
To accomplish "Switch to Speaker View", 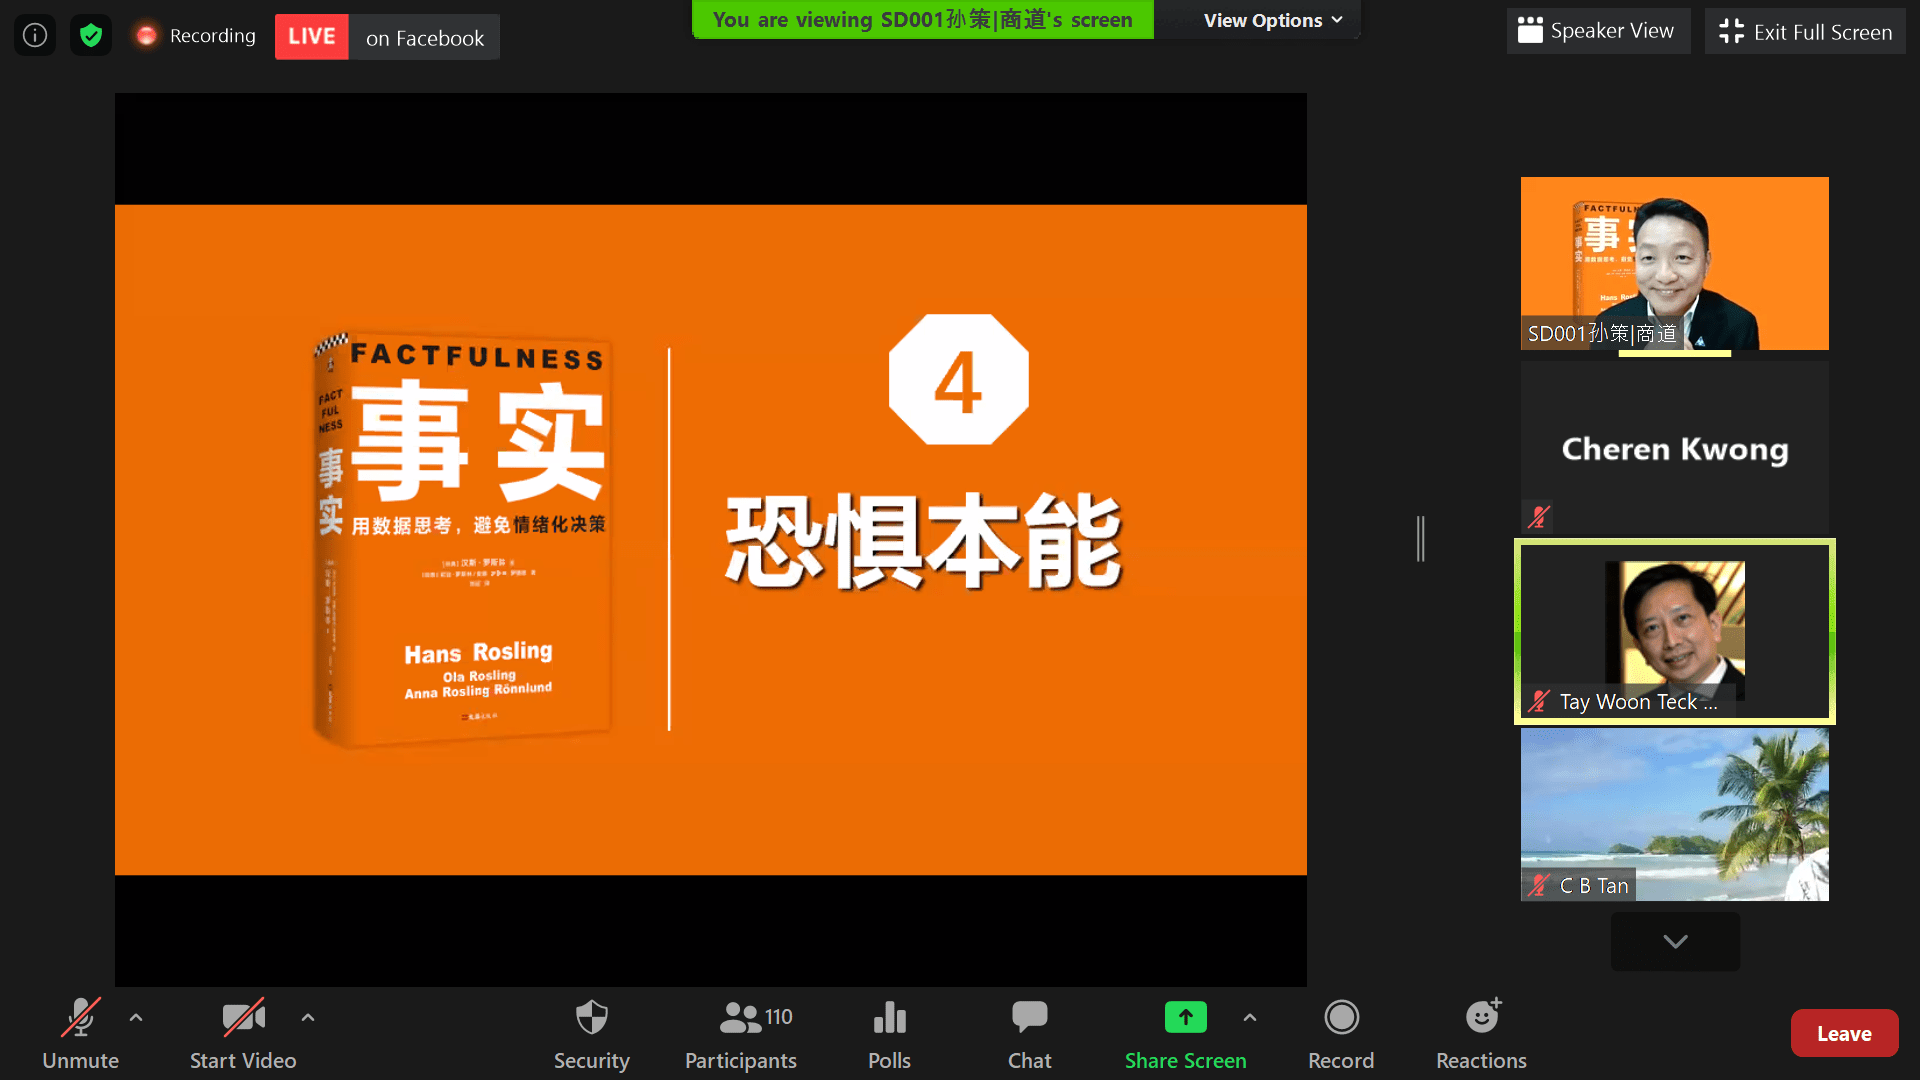I will click(1597, 31).
